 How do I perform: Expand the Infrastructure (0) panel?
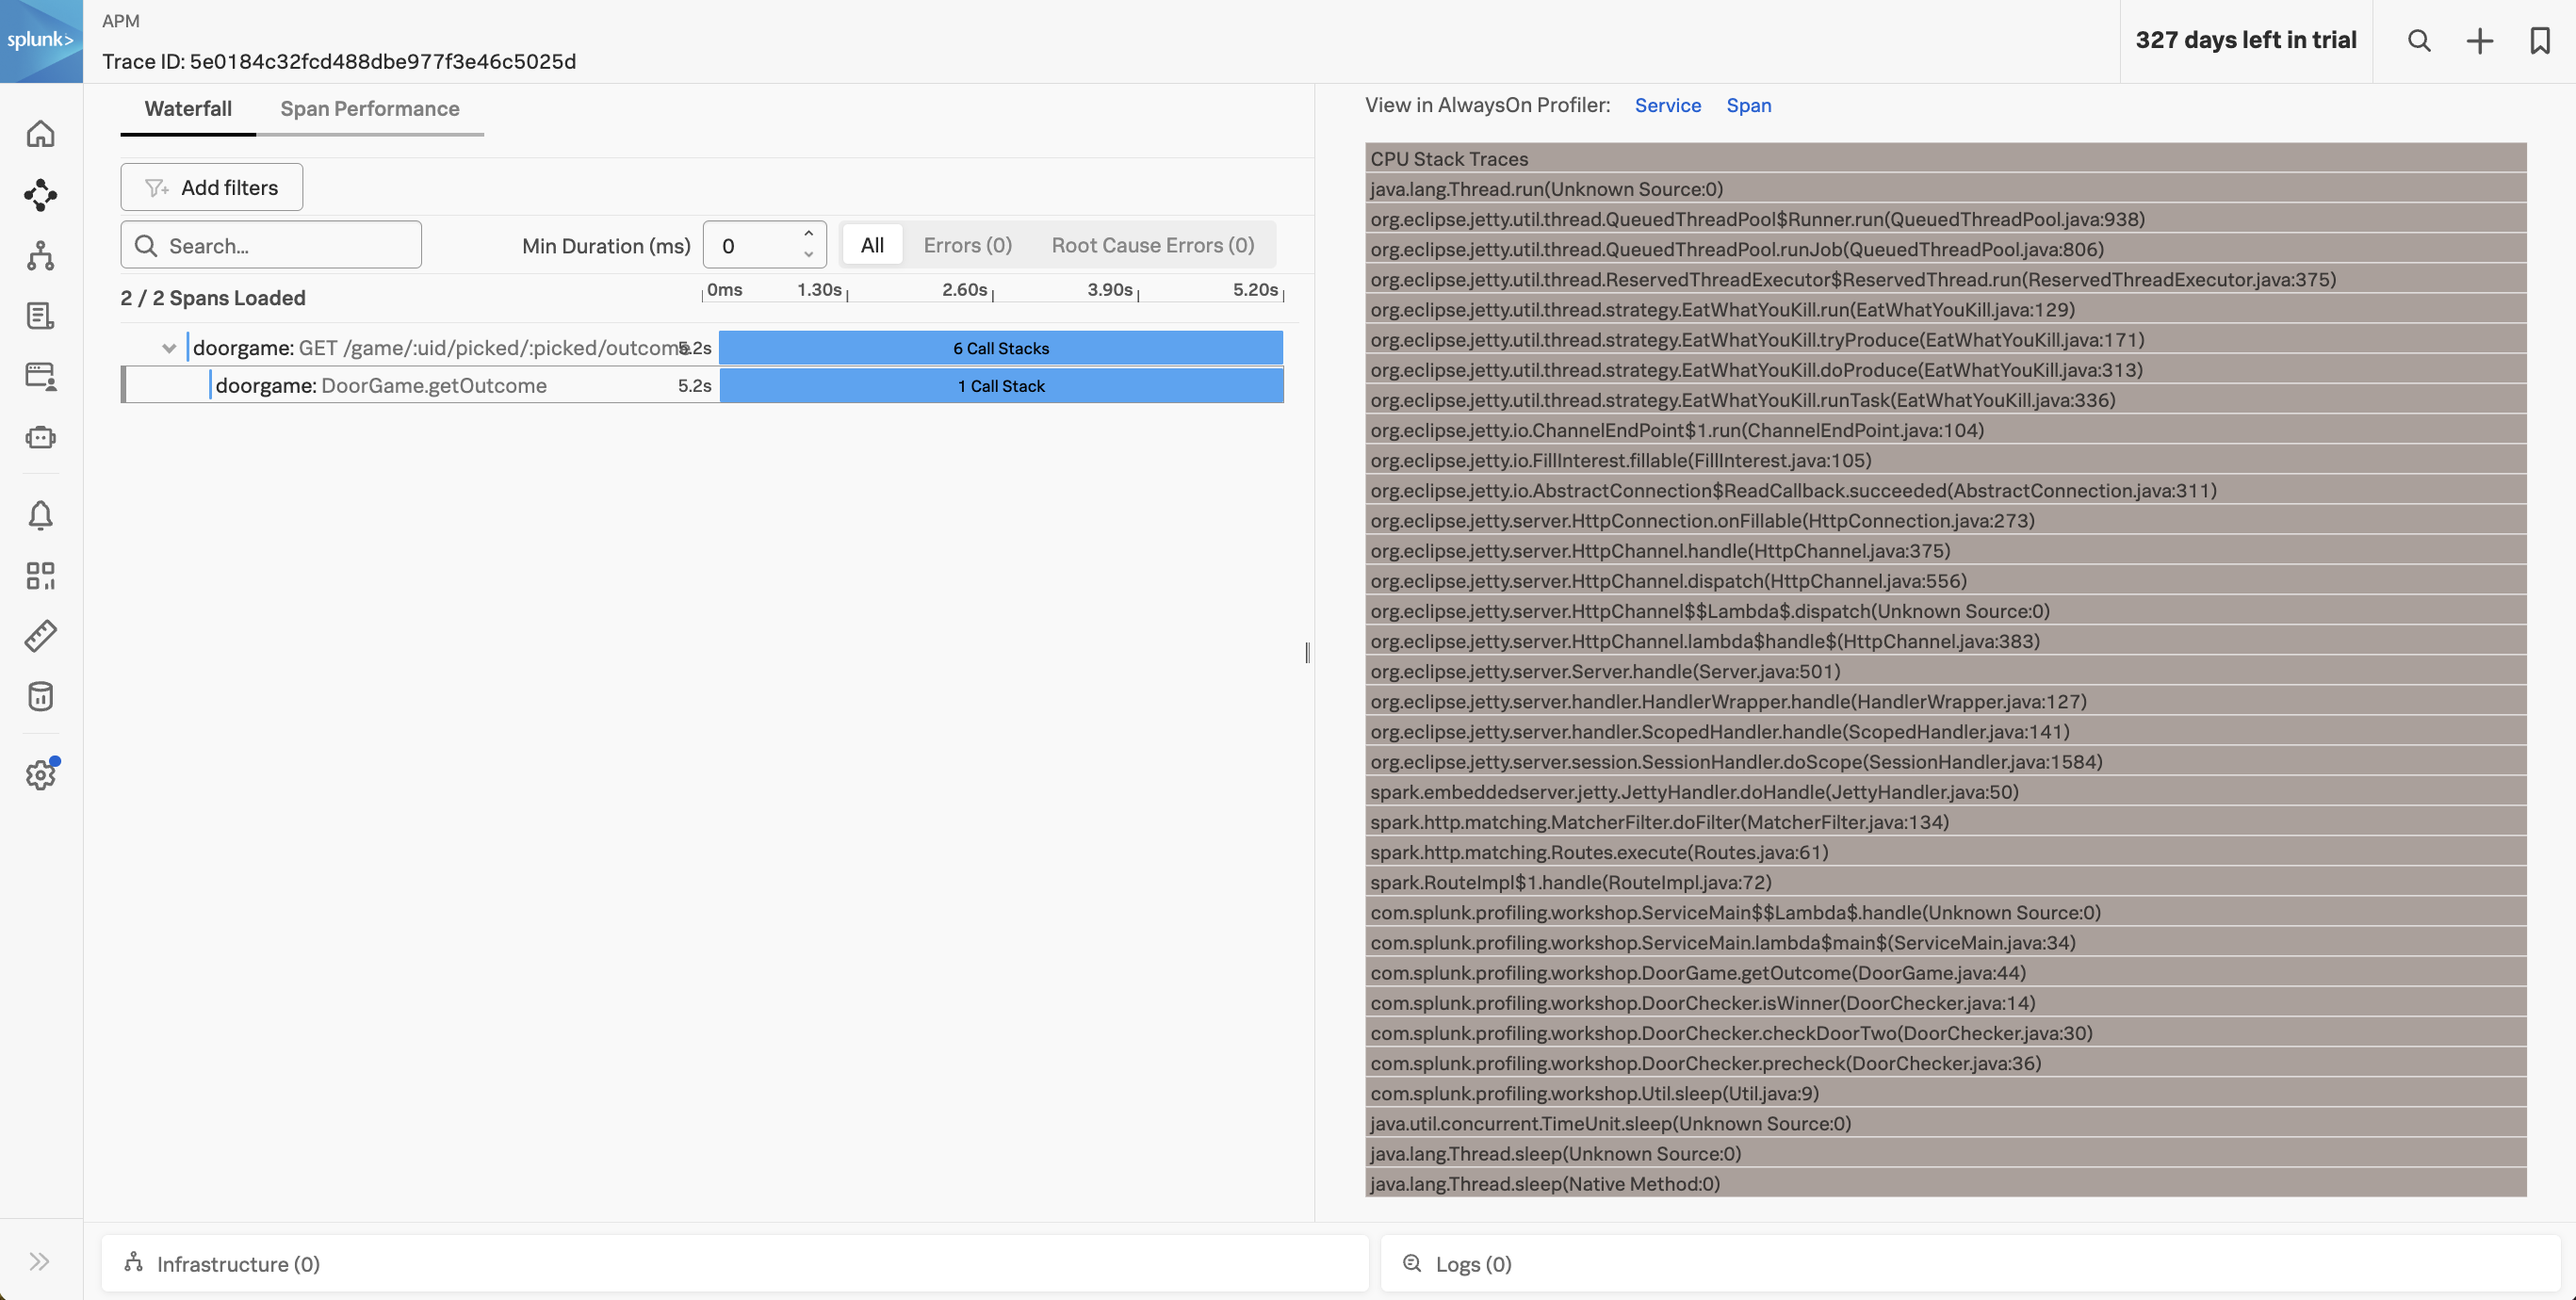(237, 1263)
